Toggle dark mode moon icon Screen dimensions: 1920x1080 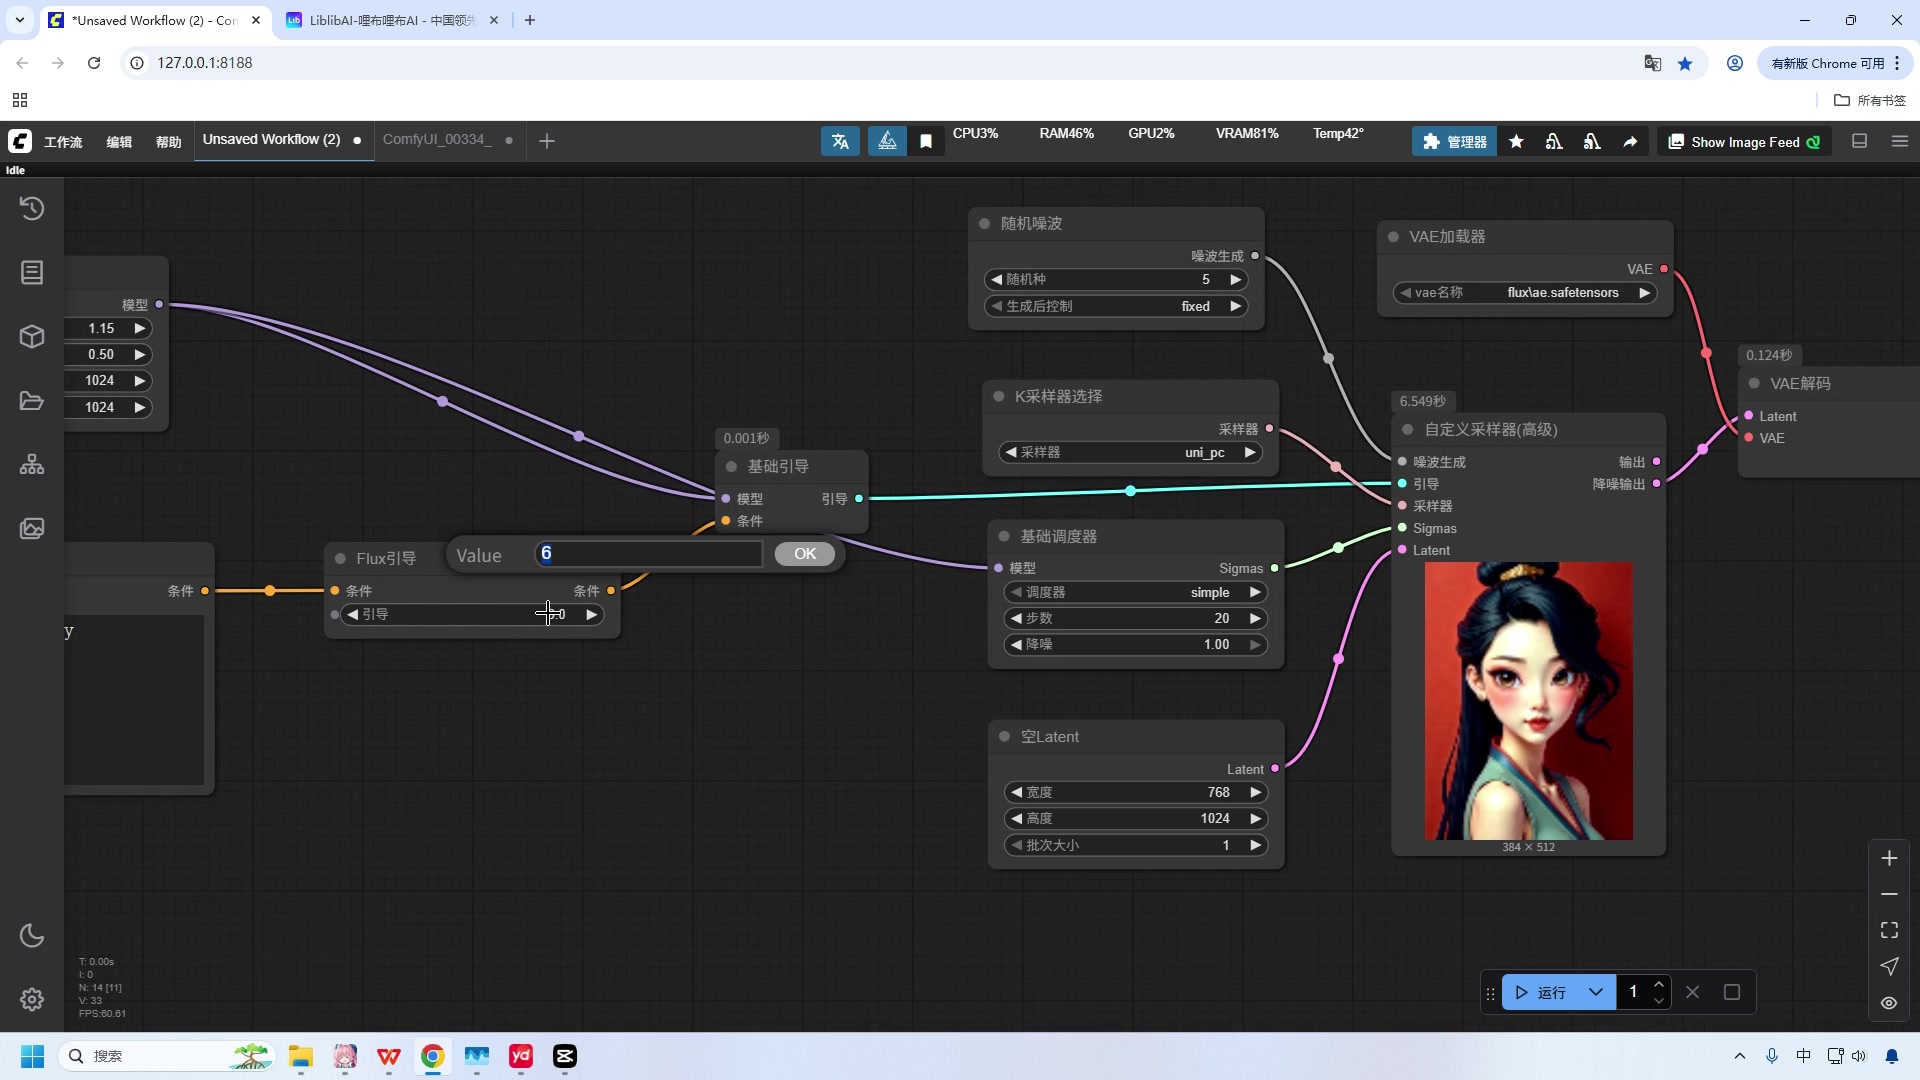[x=32, y=936]
